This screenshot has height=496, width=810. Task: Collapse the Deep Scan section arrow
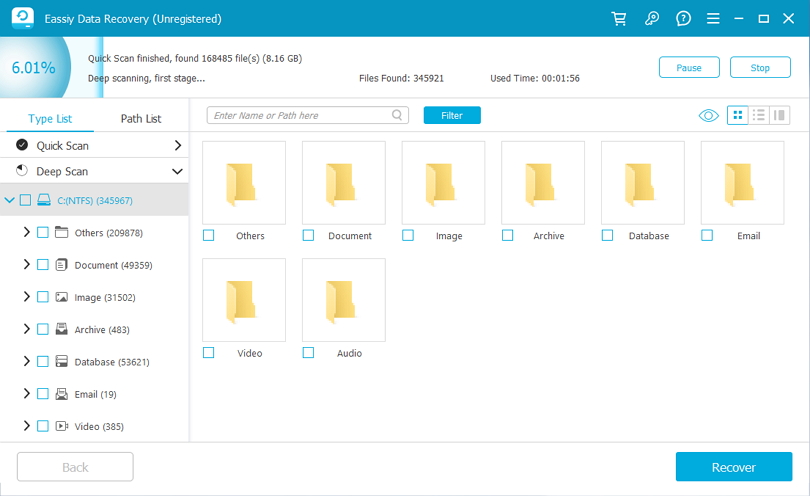(x=177, y=172)
